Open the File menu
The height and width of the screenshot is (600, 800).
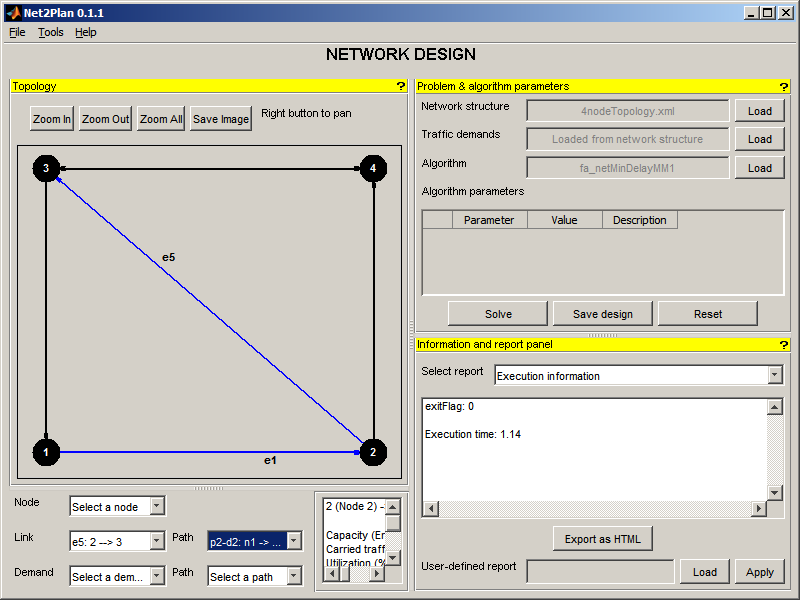[x=17, y=32]
